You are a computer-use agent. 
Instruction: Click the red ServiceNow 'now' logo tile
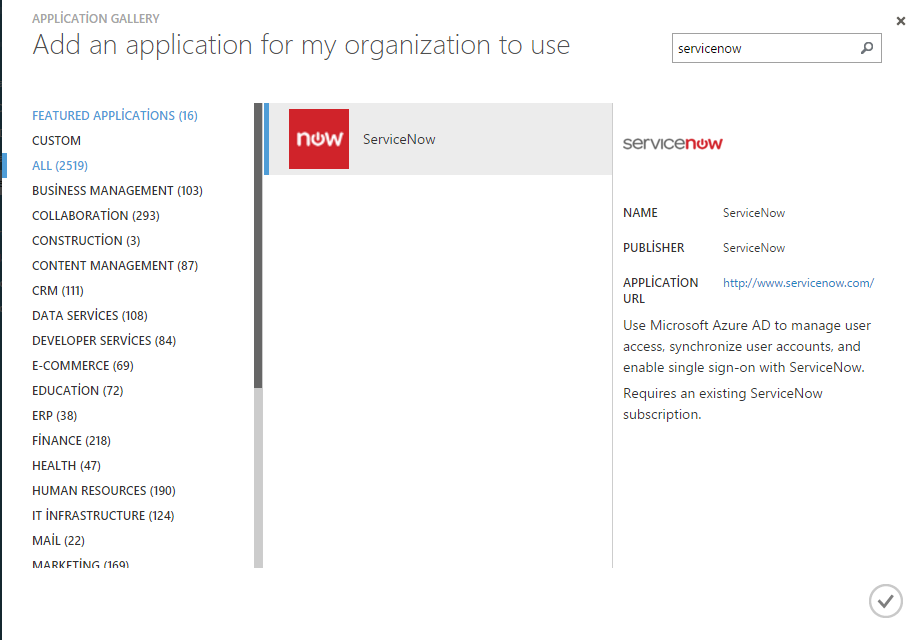[x=319, y=139]
